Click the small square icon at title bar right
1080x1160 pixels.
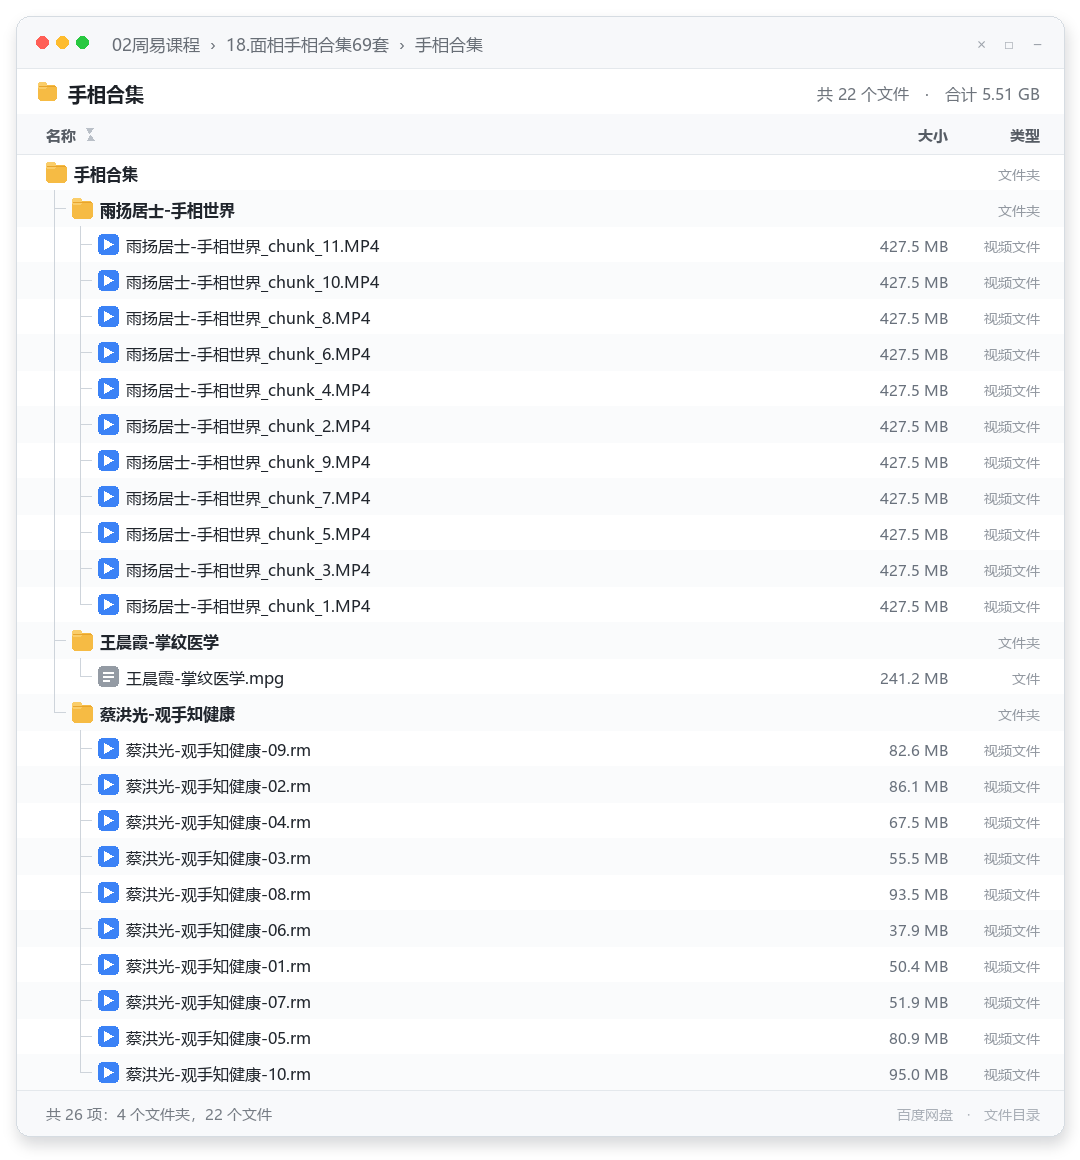[x=1009, y=45]
